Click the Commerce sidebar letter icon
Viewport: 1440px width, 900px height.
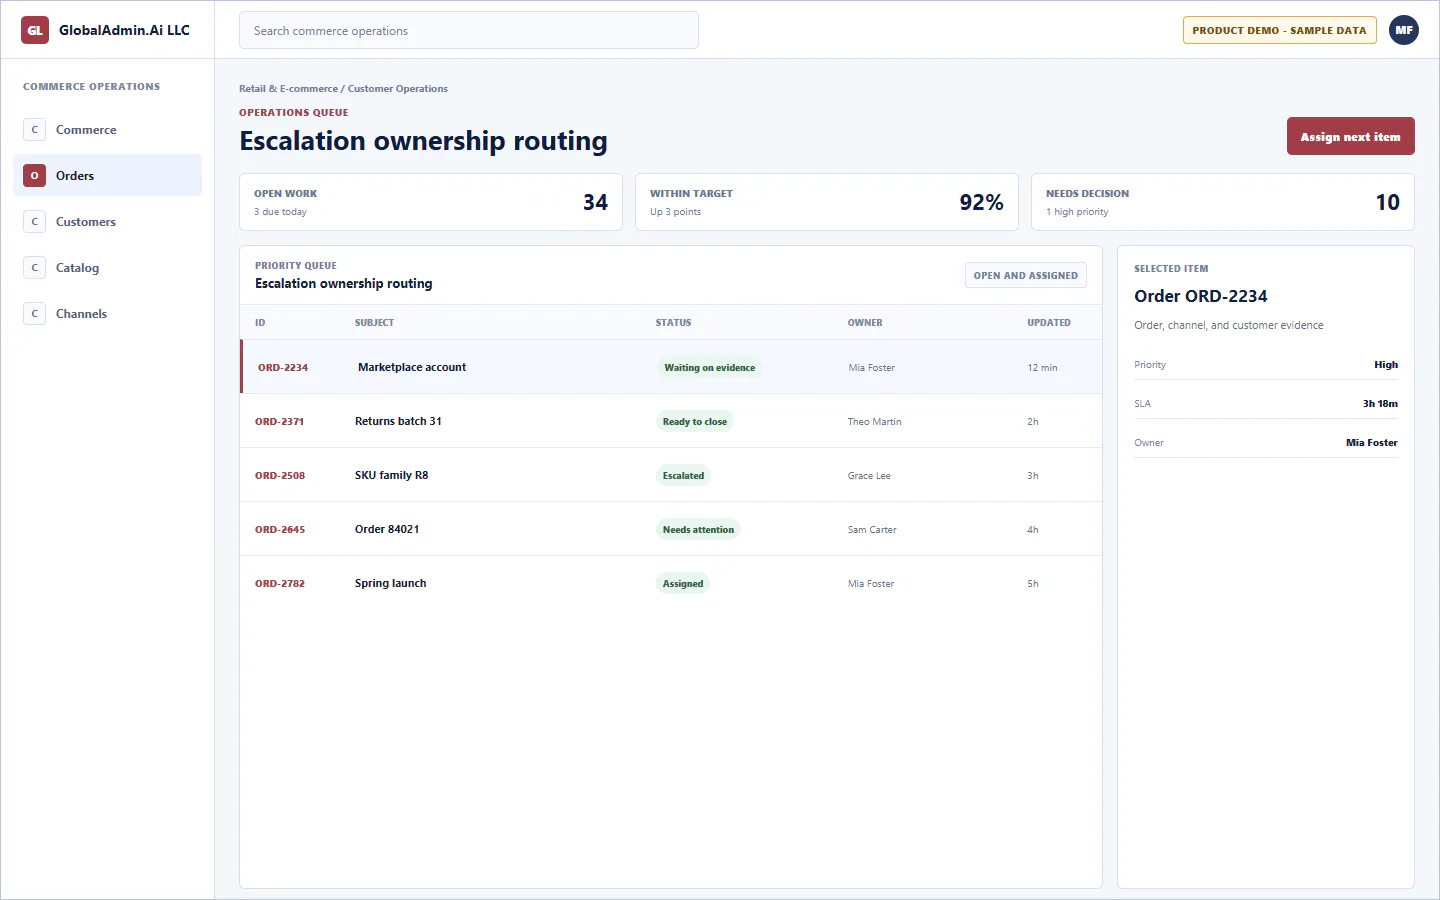click(35, 130)
